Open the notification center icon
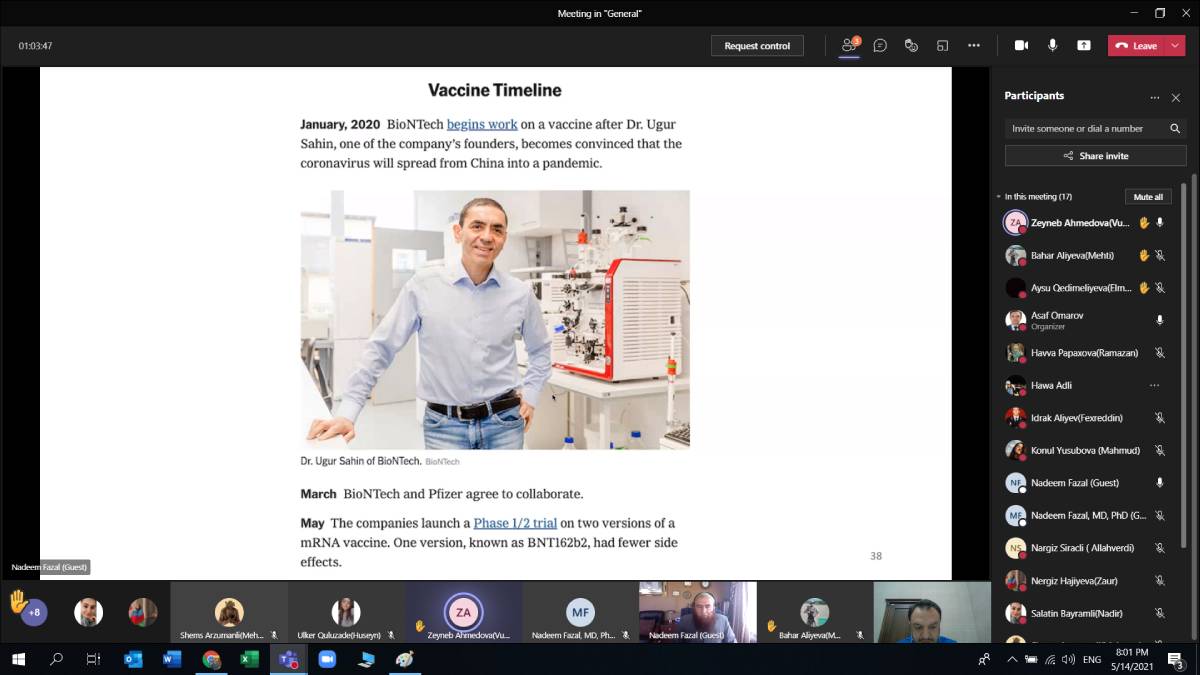The height and width of the screenshot is (675, 1200). 1176,659
